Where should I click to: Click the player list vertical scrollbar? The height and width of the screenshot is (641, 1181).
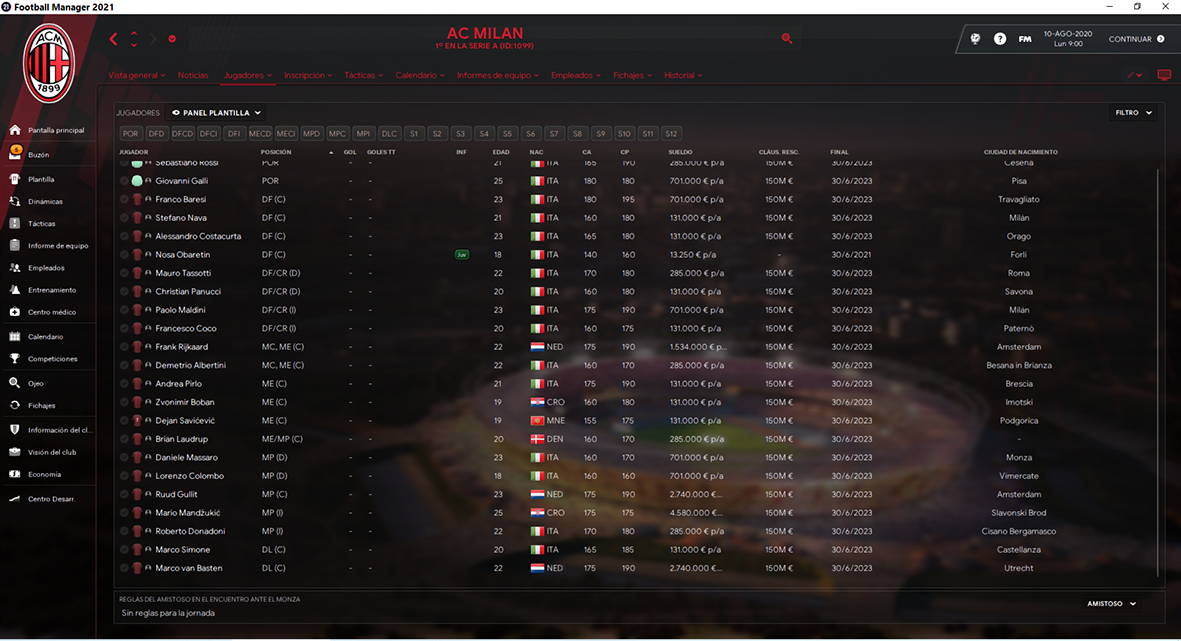1158,373
